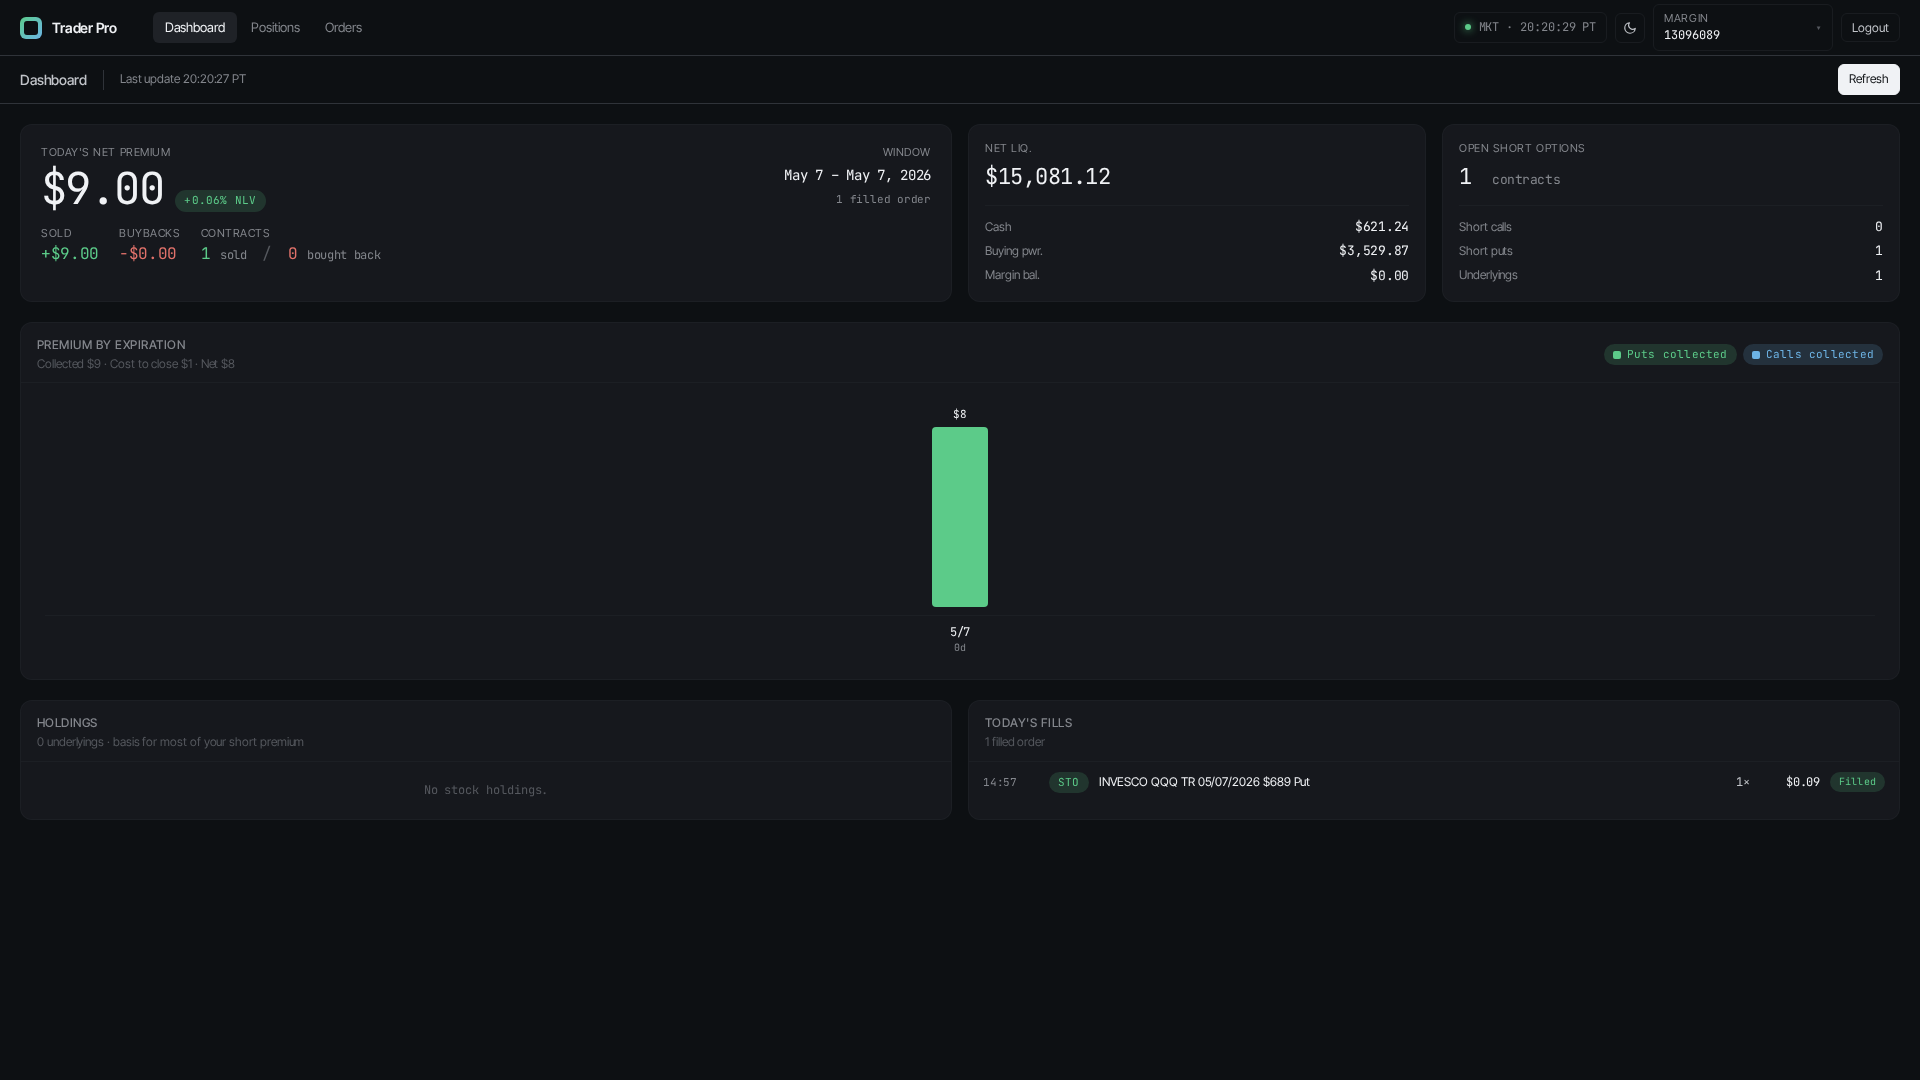1920x1080 pixels.
Task: Click the +$9.00 sold amount
Action: tap(69, 254)
